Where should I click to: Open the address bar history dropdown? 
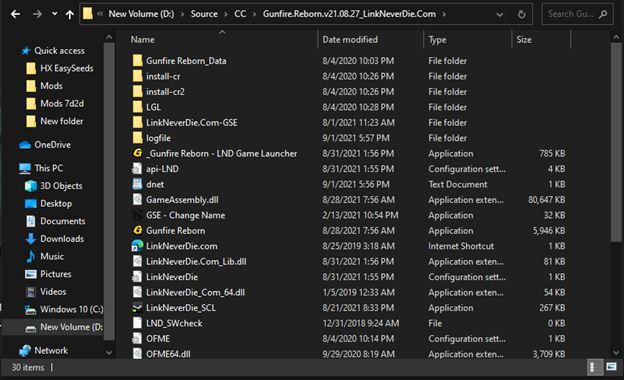click(x=499, y=15)
